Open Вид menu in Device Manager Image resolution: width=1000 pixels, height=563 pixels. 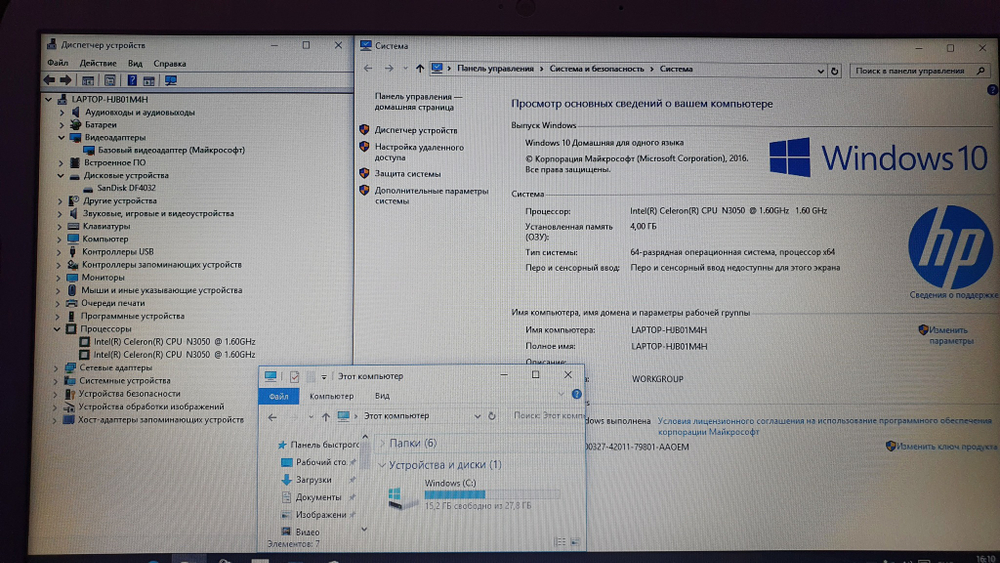pyautogui.click(x=135, y=63)
